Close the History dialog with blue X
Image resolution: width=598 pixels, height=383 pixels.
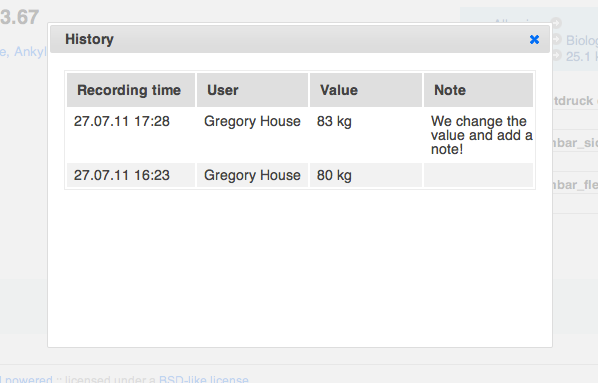point(534,39)
